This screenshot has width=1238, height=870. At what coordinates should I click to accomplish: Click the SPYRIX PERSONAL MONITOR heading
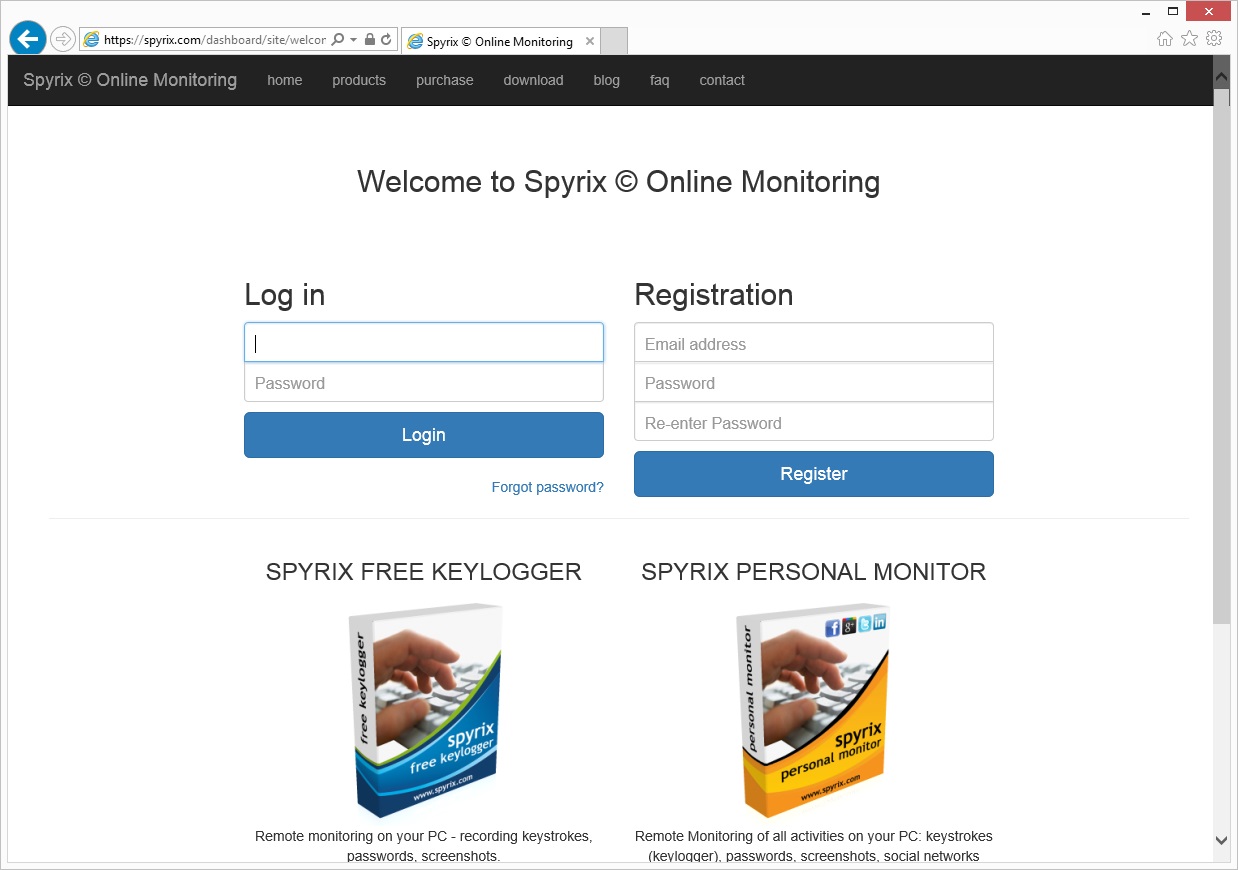click(x=814, y=572)
